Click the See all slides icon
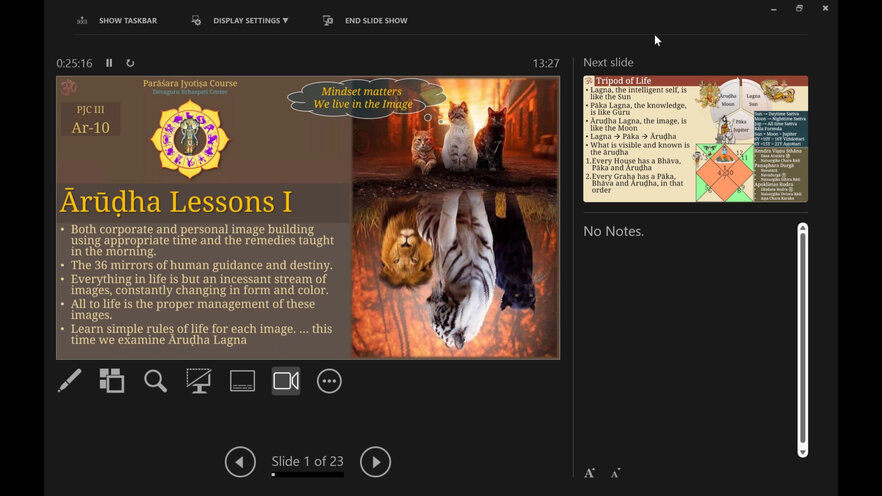Viewport: 882px width, 496px height. (112, 381)
